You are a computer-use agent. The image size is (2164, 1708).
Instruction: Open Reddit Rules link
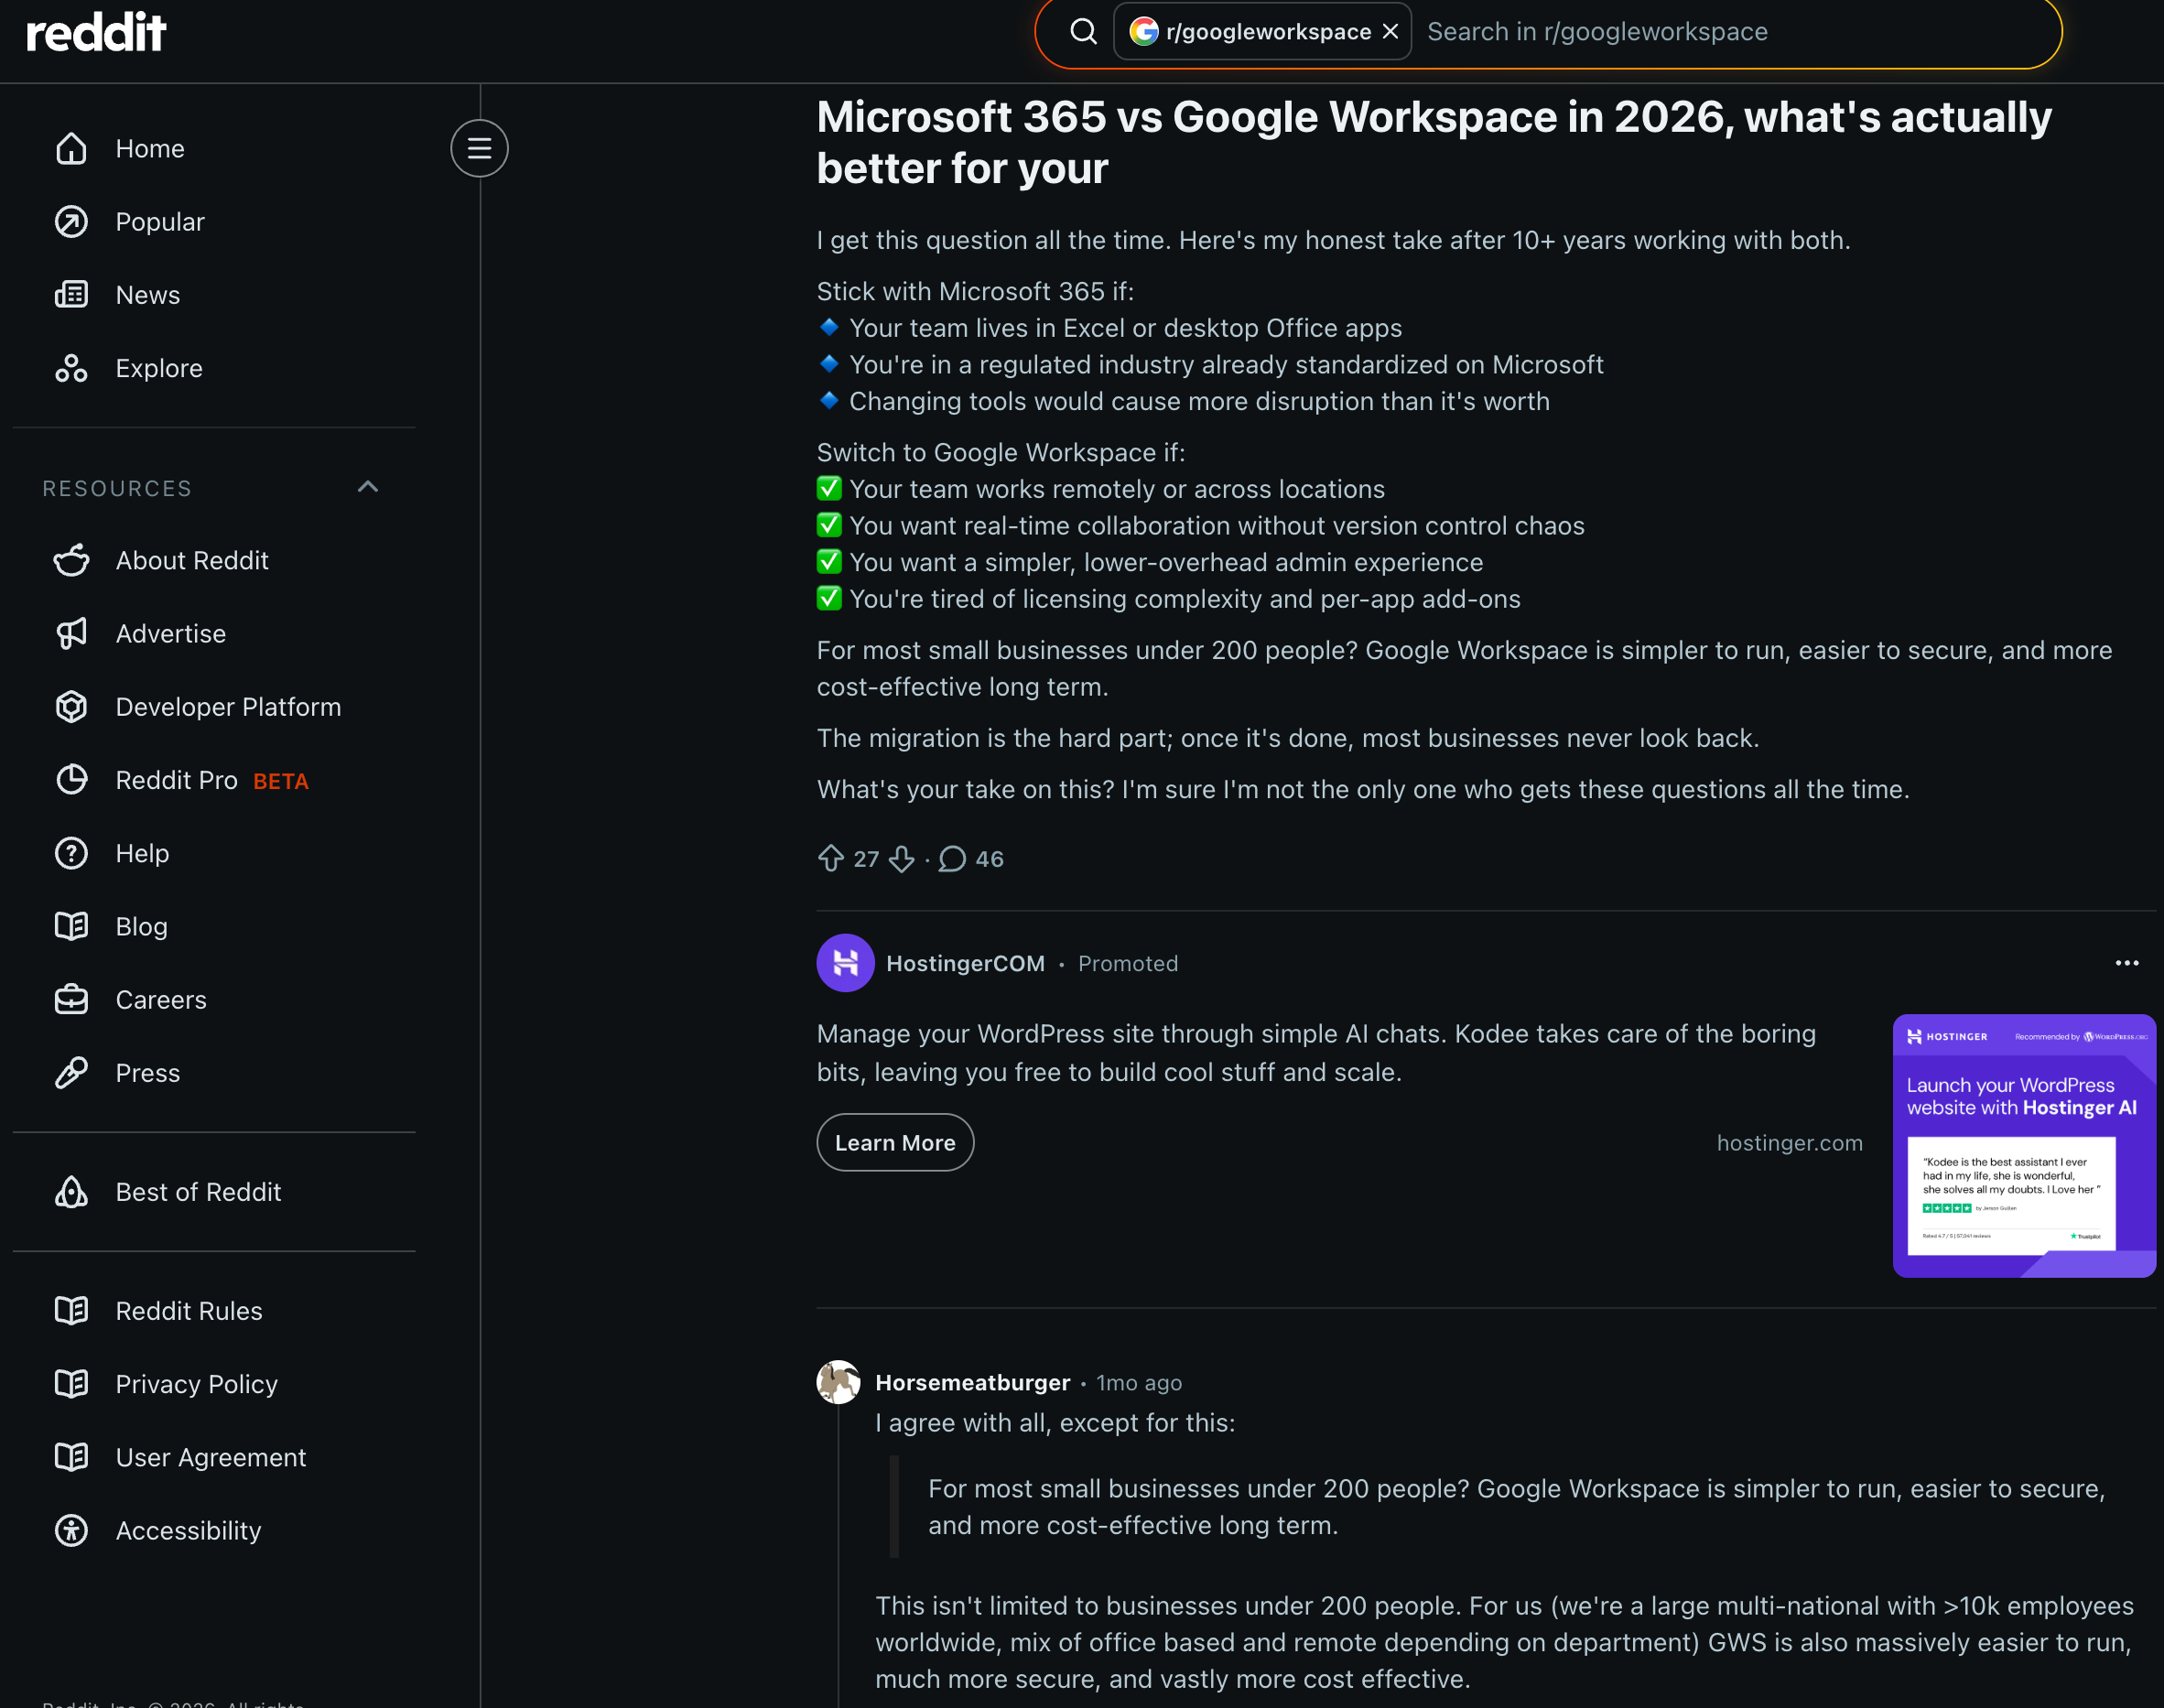pyautogui.click(x=189, y=1310)
